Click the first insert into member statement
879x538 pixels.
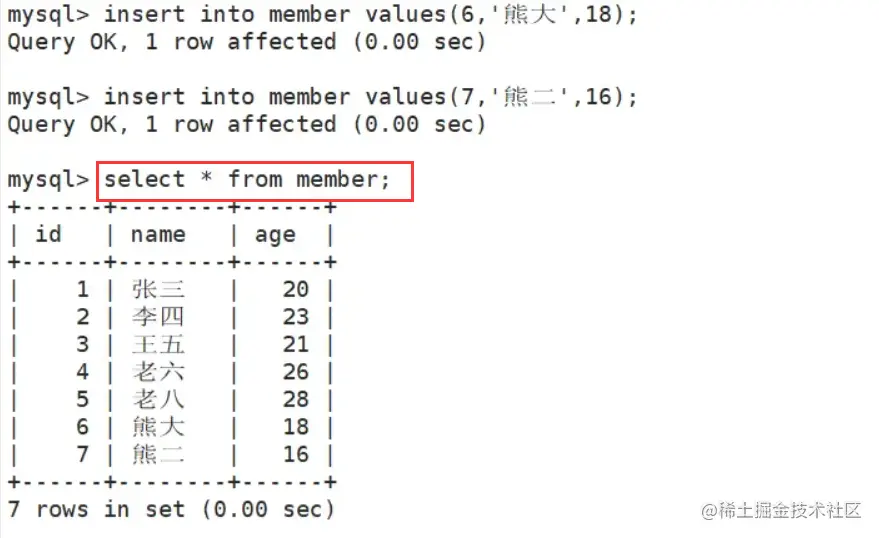371,14
